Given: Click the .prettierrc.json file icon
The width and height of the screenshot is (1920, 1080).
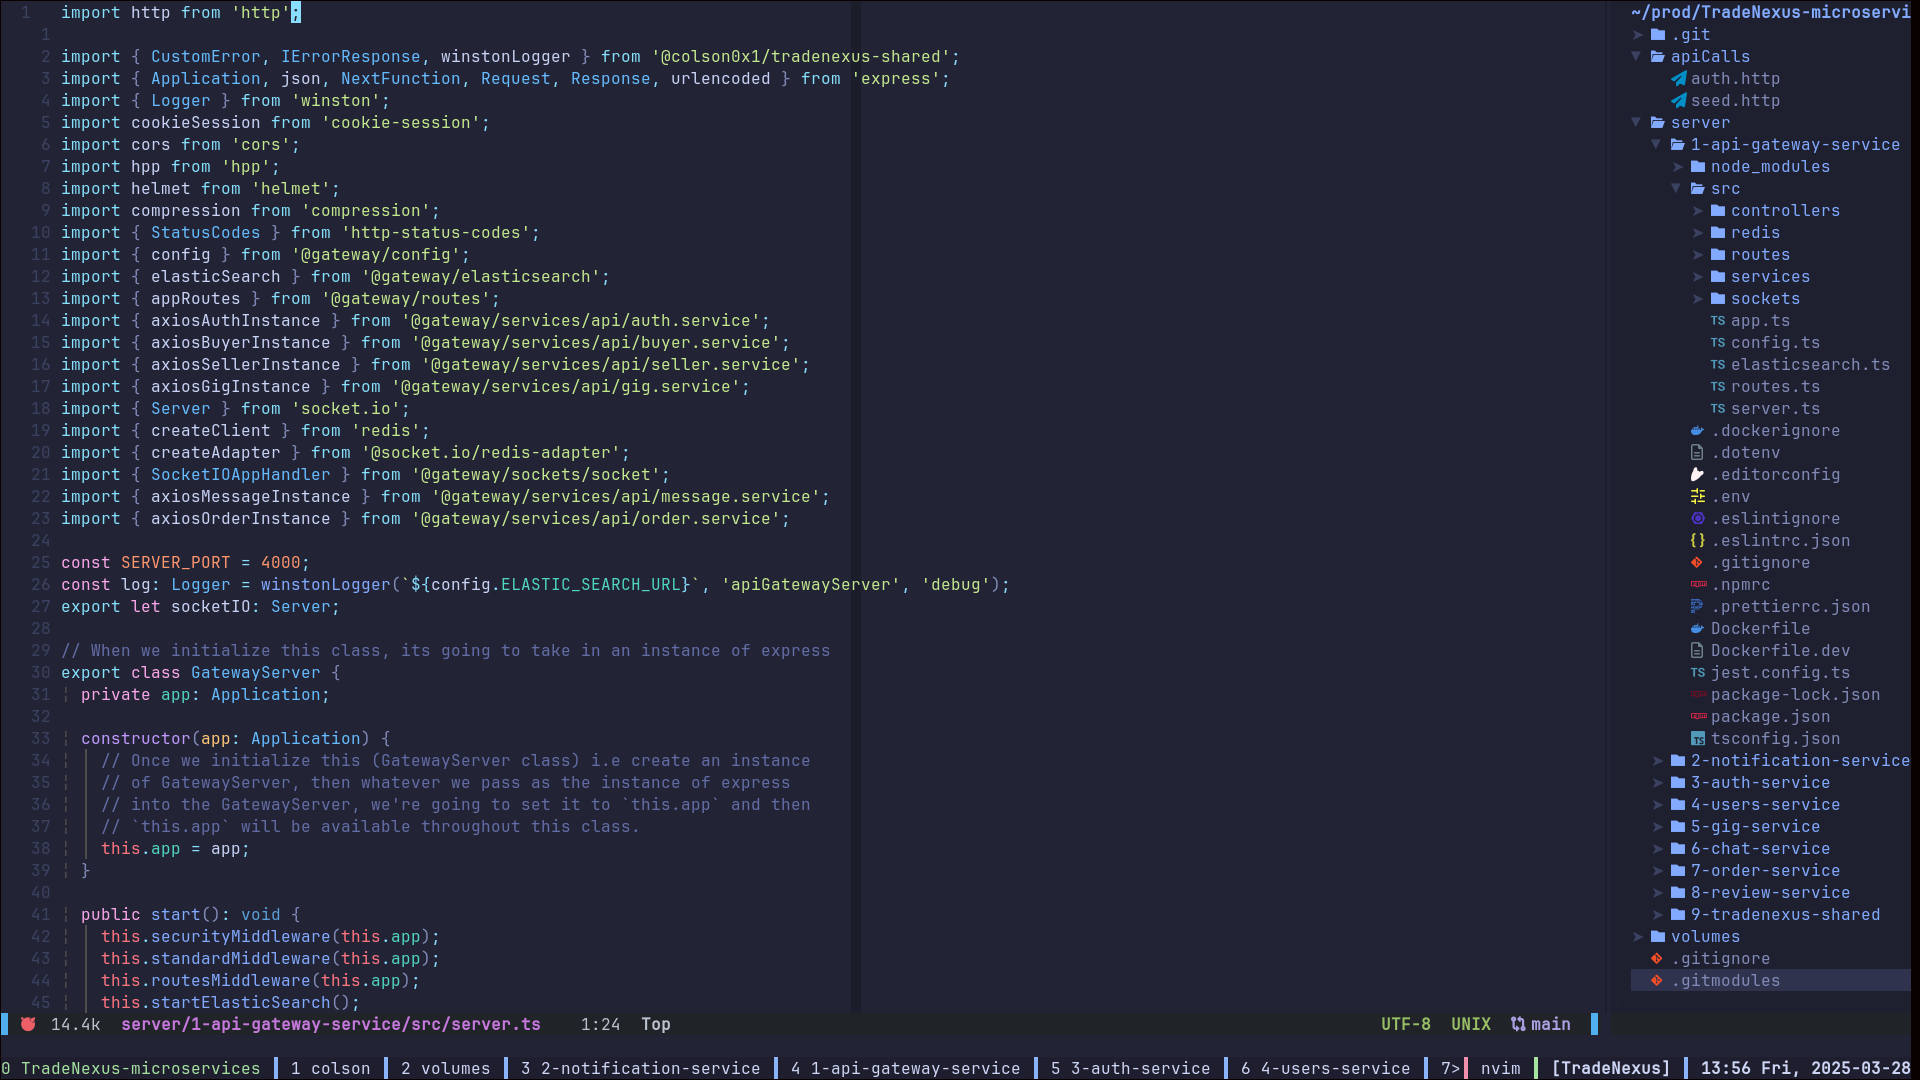Looking at the screenshot, I should point(1697,607).
